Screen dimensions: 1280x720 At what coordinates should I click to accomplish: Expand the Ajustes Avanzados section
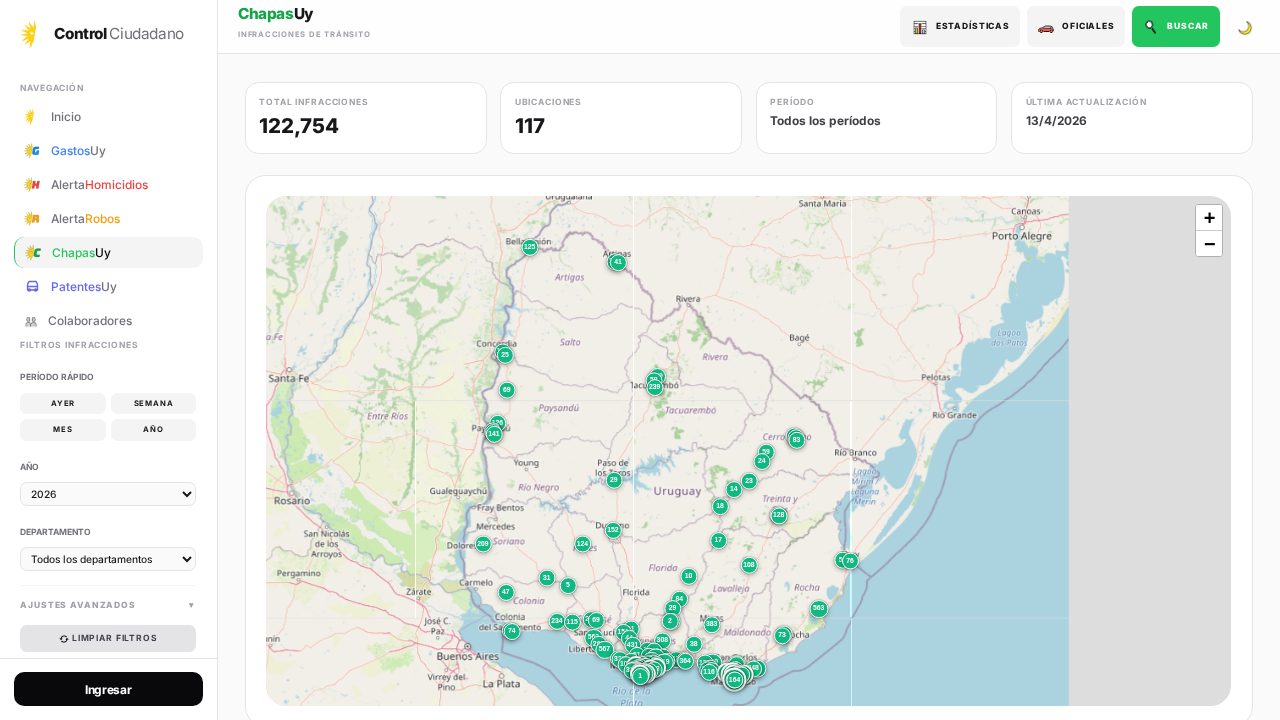pyautogui.click(x=108, y=605)
